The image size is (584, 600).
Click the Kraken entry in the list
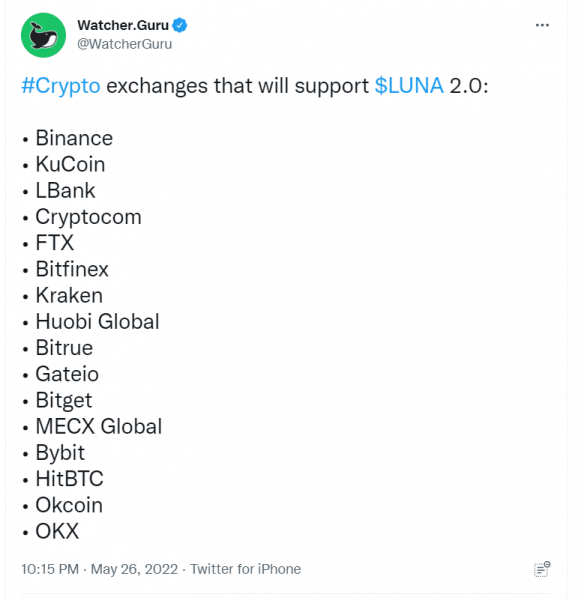click(69, 295)
